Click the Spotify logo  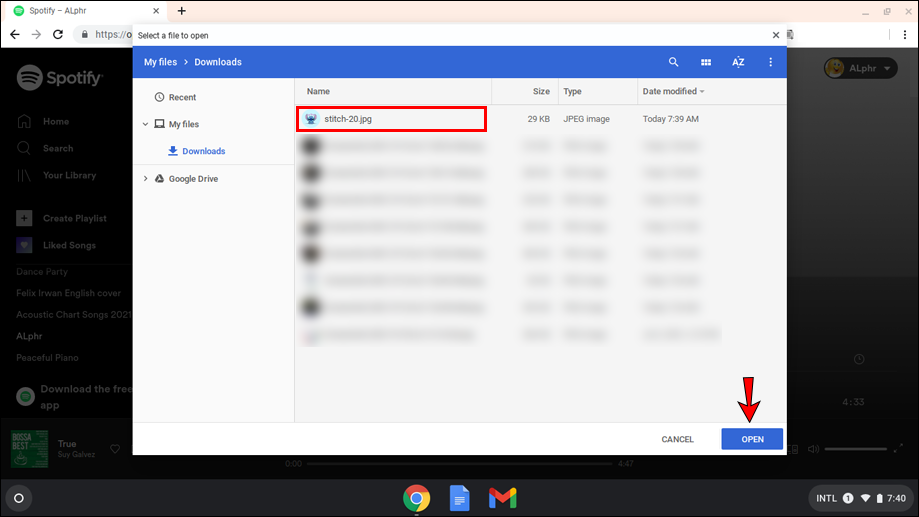60,77
